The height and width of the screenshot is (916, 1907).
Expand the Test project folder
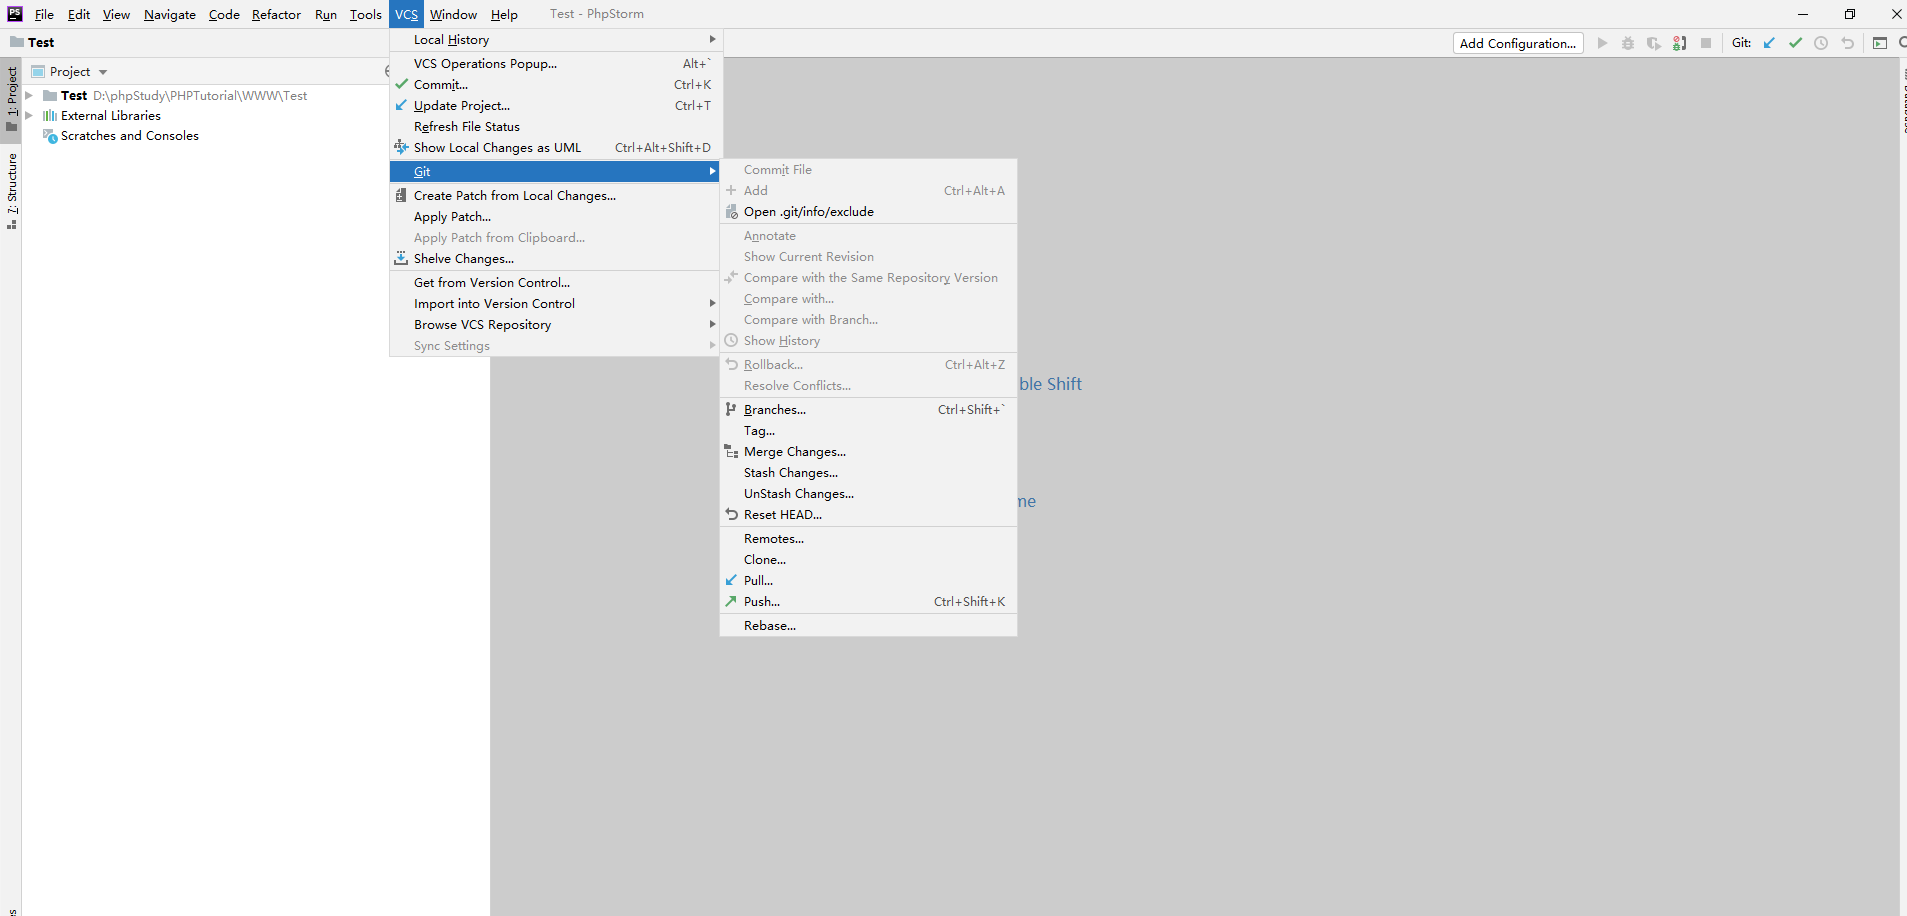coord(29,96)
